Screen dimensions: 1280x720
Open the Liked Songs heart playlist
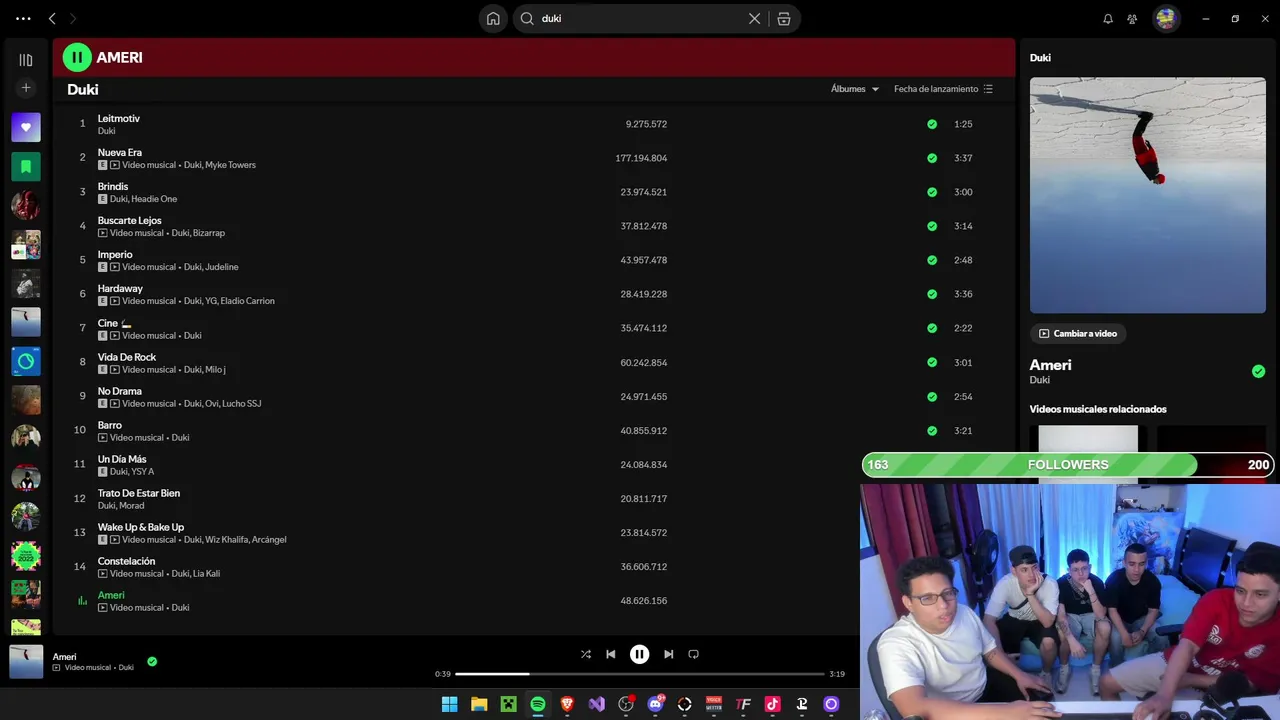pos(26,127)
